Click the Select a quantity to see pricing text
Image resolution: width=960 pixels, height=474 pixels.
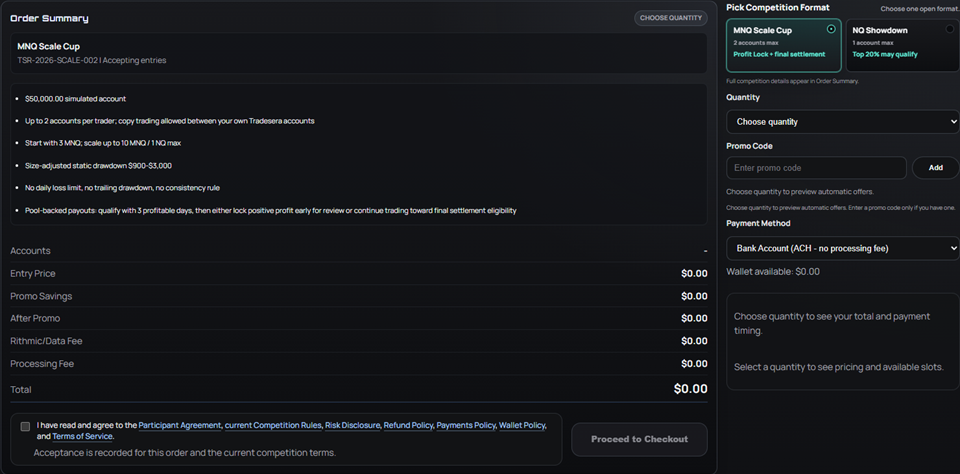coord(839,367)
